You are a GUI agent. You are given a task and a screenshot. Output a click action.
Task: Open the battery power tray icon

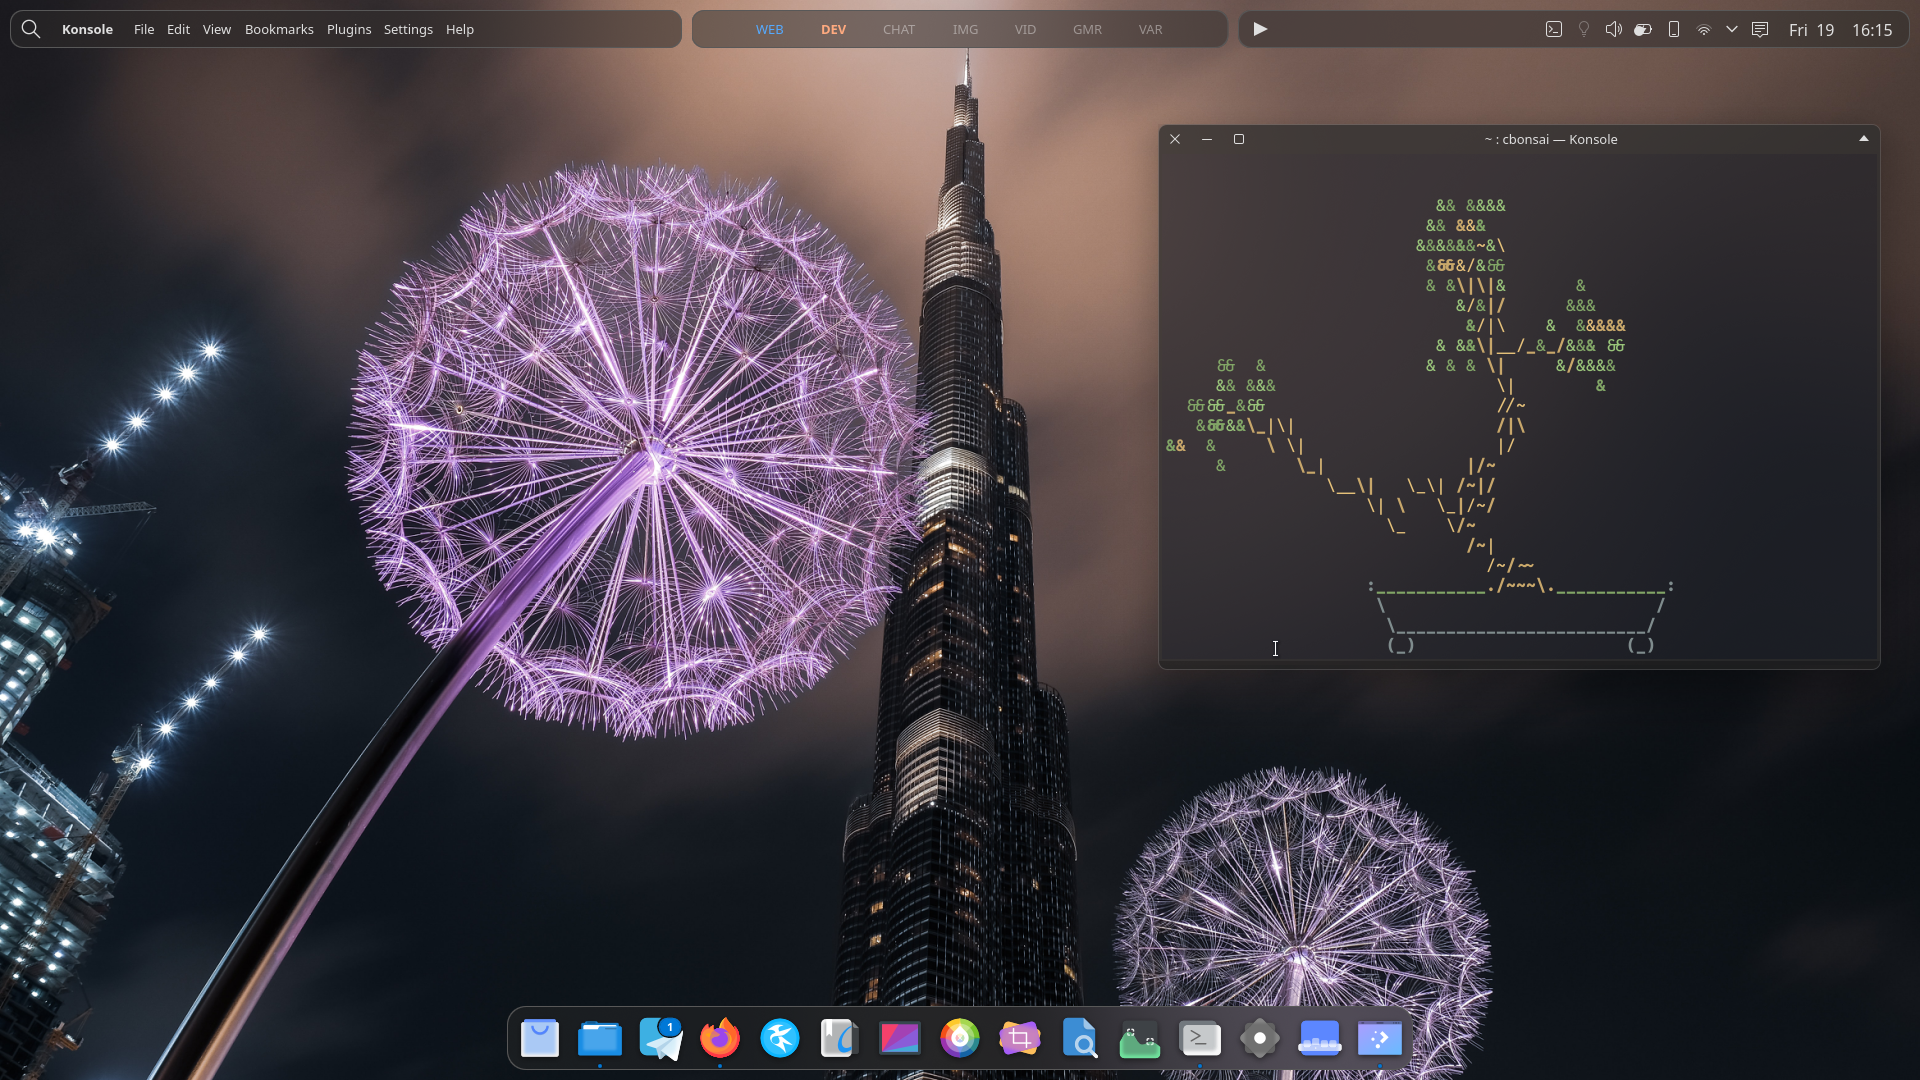1643,29
